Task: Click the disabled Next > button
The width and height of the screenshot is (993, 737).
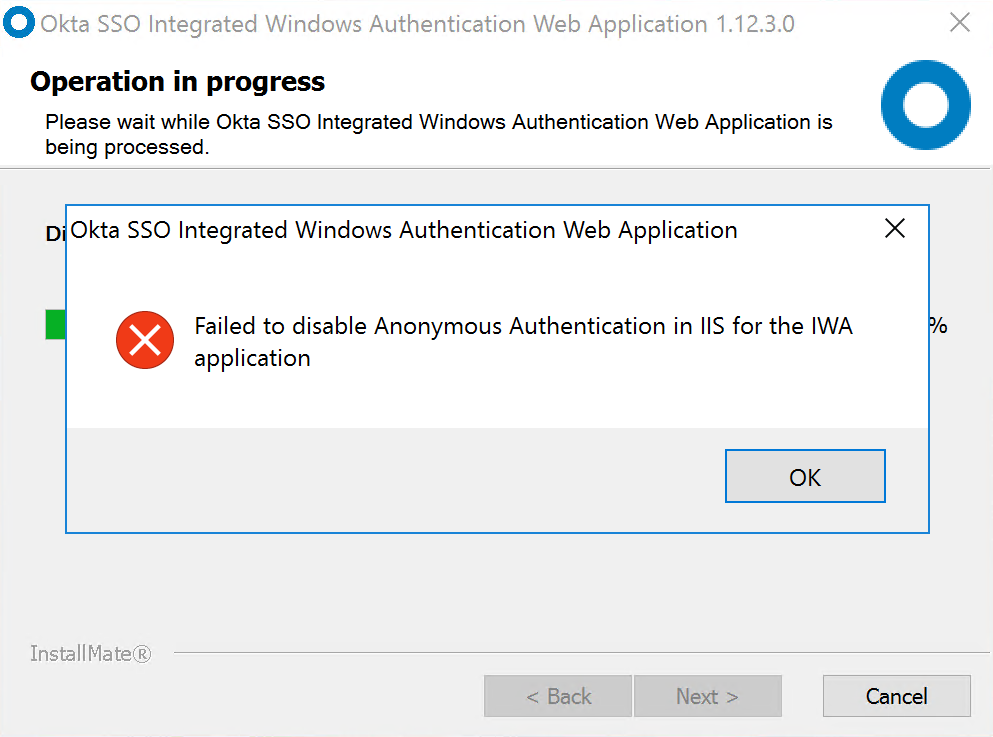Action: (707, 696)
